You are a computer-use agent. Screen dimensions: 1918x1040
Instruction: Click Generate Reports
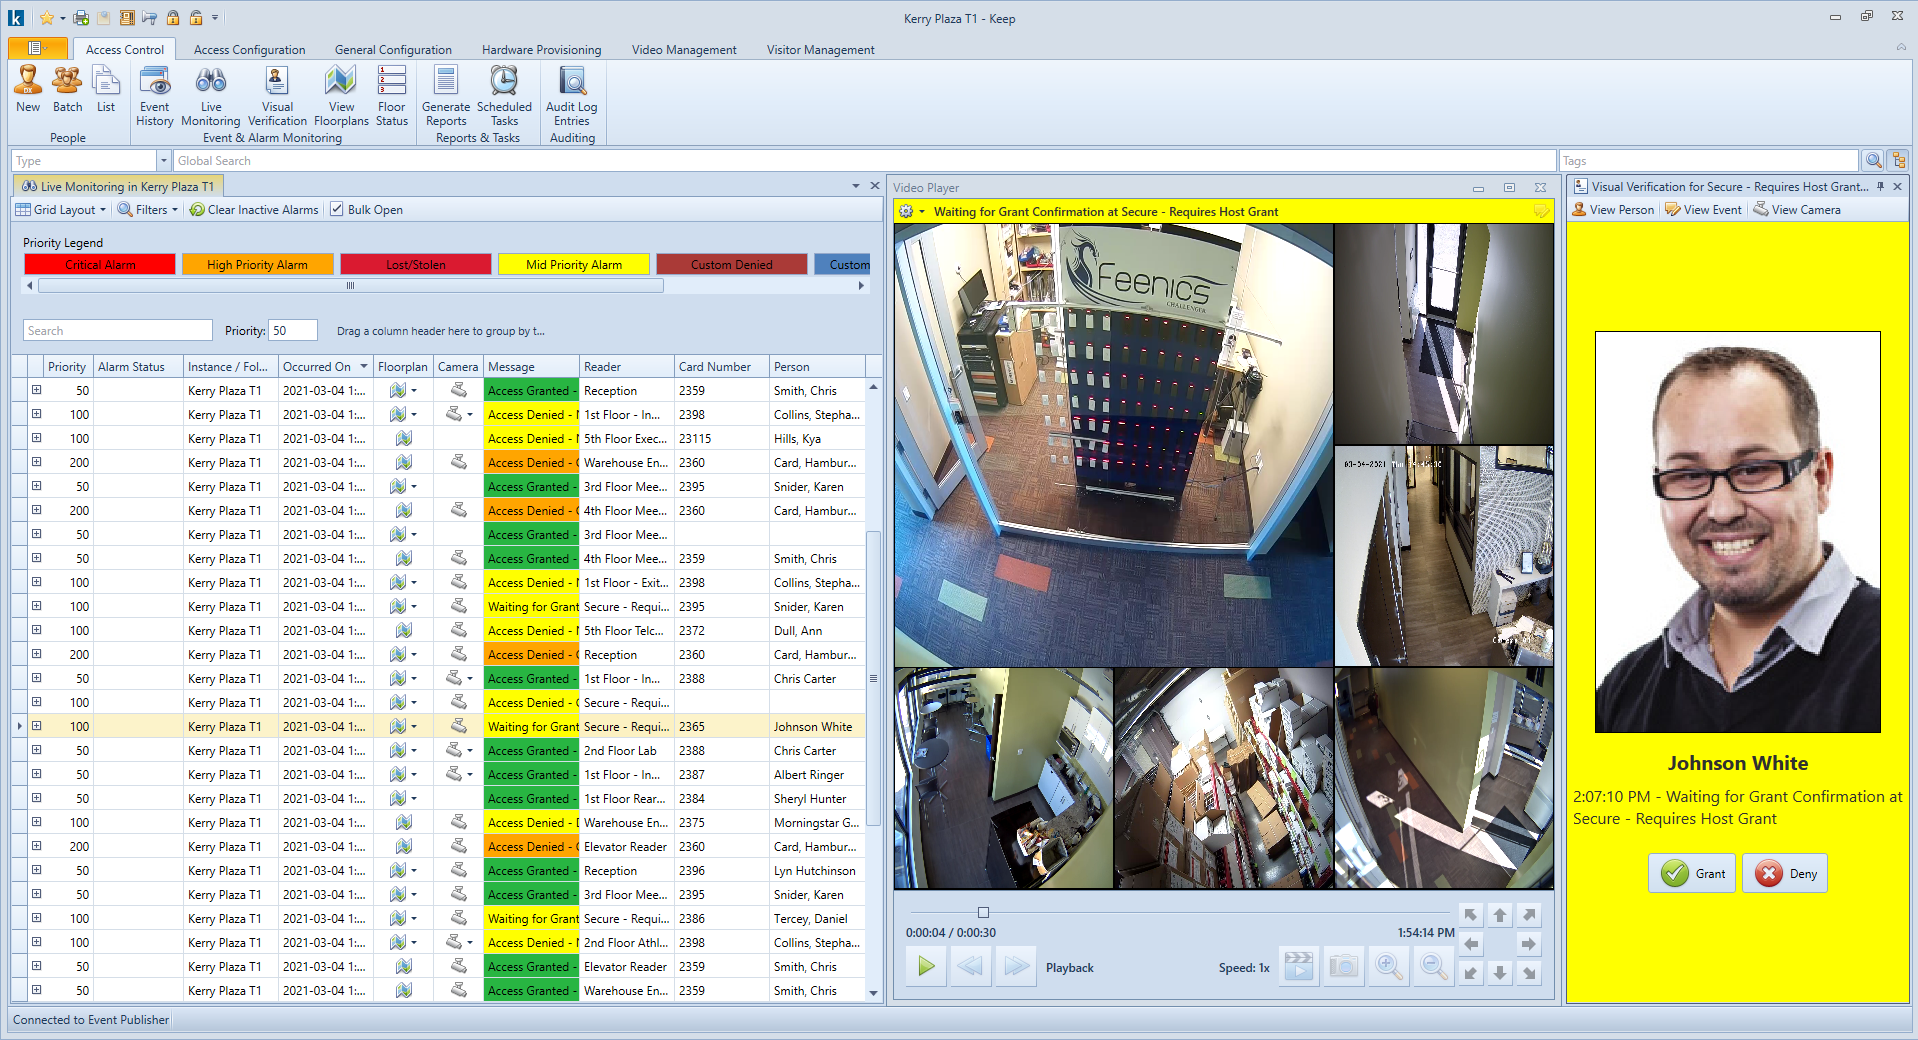(x=445, y=95)
